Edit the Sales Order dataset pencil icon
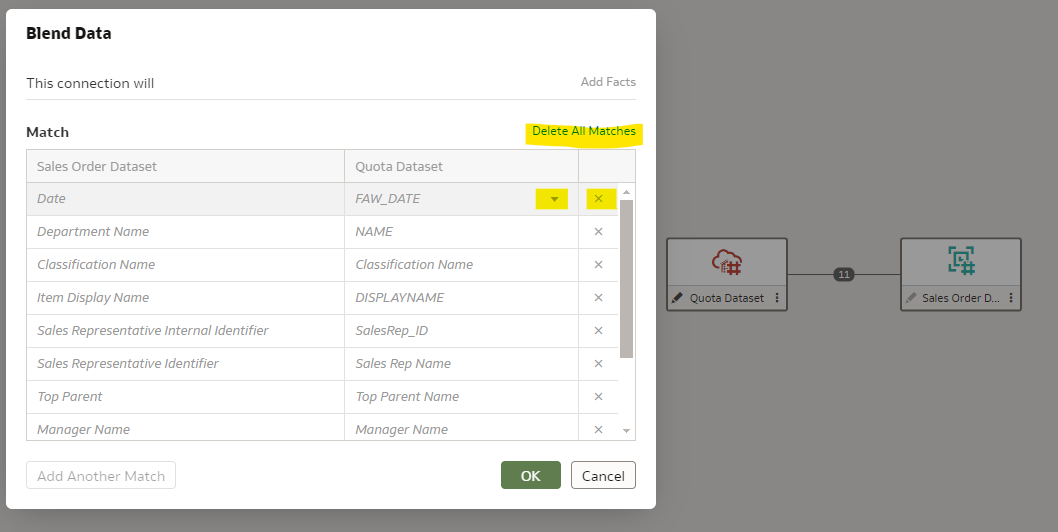This screenshot has width=1058, height=532. coord(911,298)
